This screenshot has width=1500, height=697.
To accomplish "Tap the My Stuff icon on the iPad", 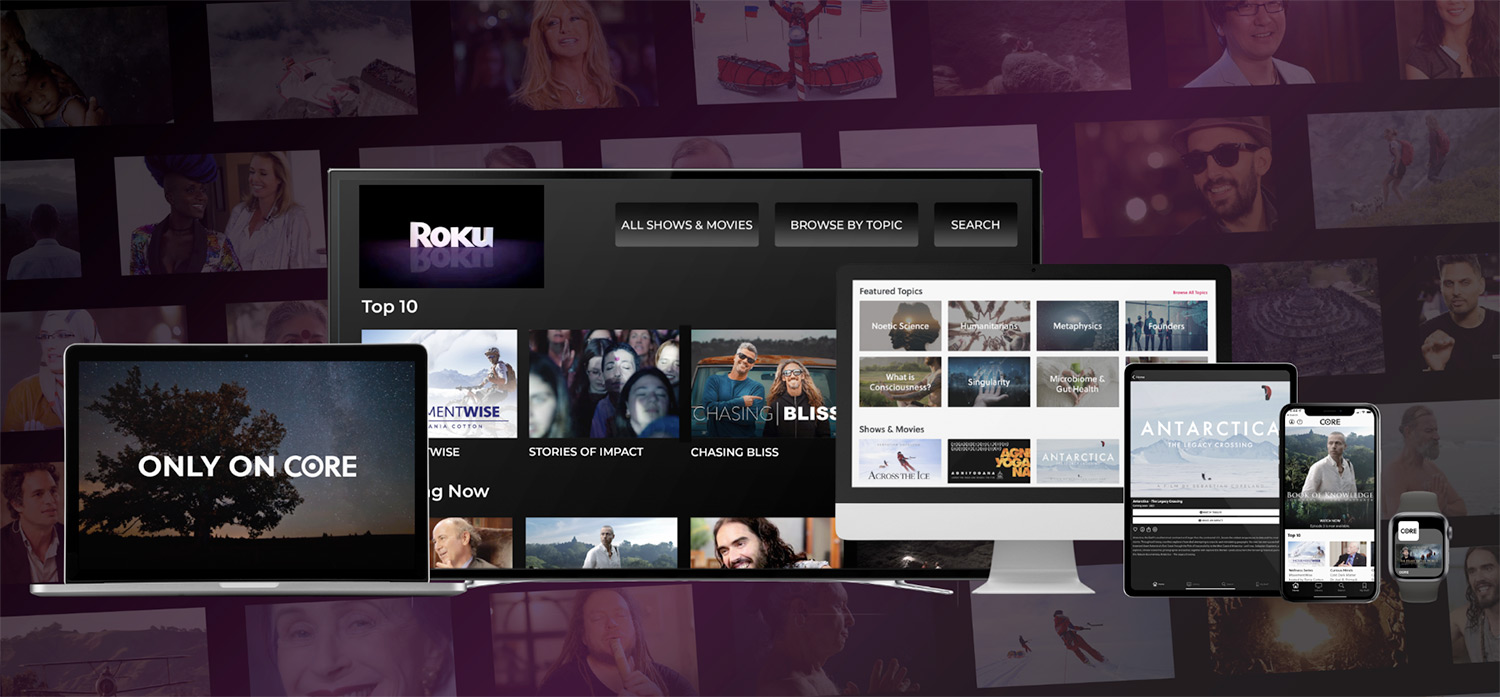I will pos(1257,583).
